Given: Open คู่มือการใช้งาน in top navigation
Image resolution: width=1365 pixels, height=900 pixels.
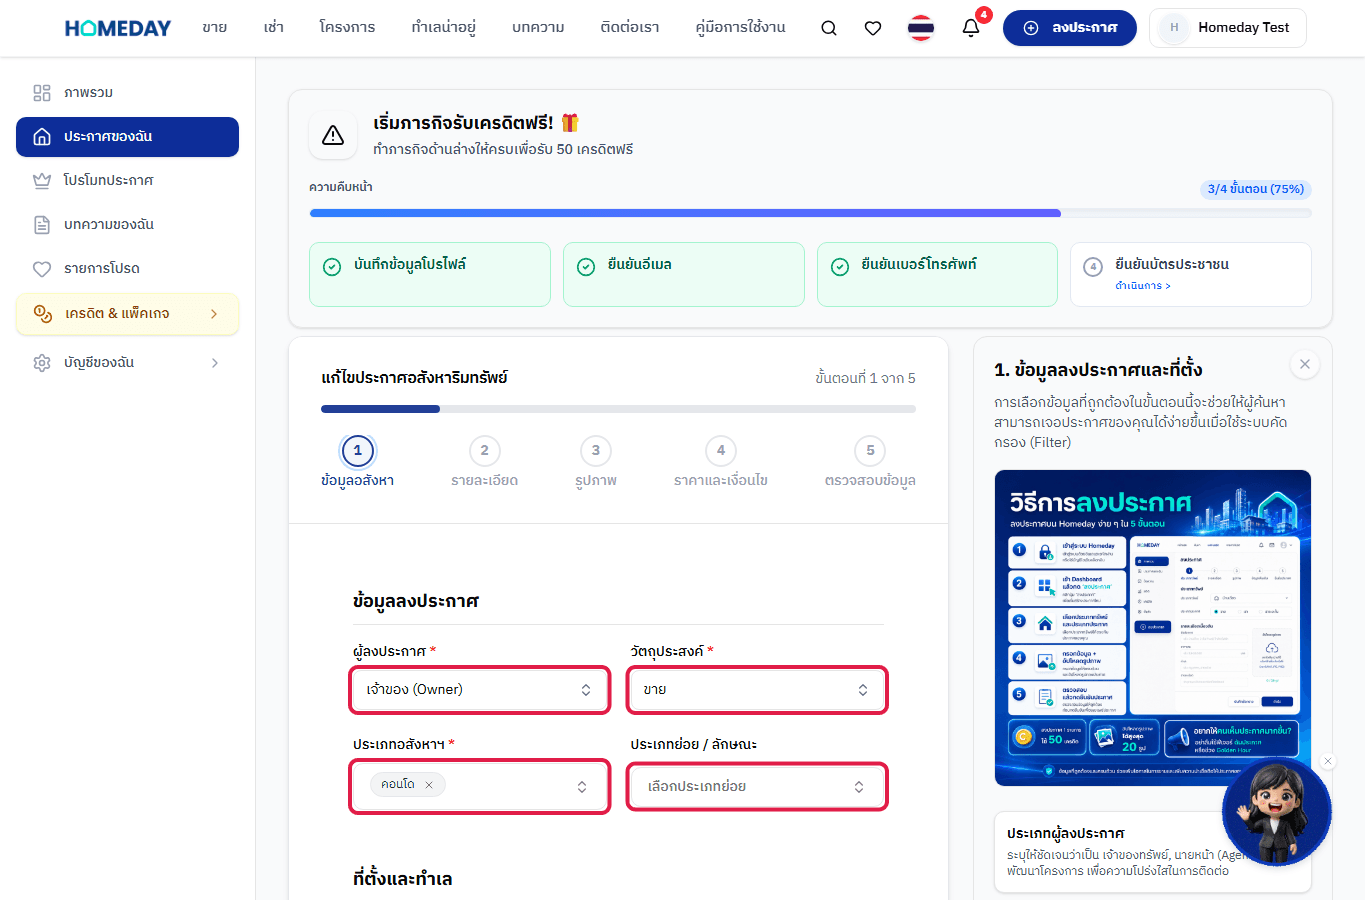Looking at the screenshot, I should [740, 28].
